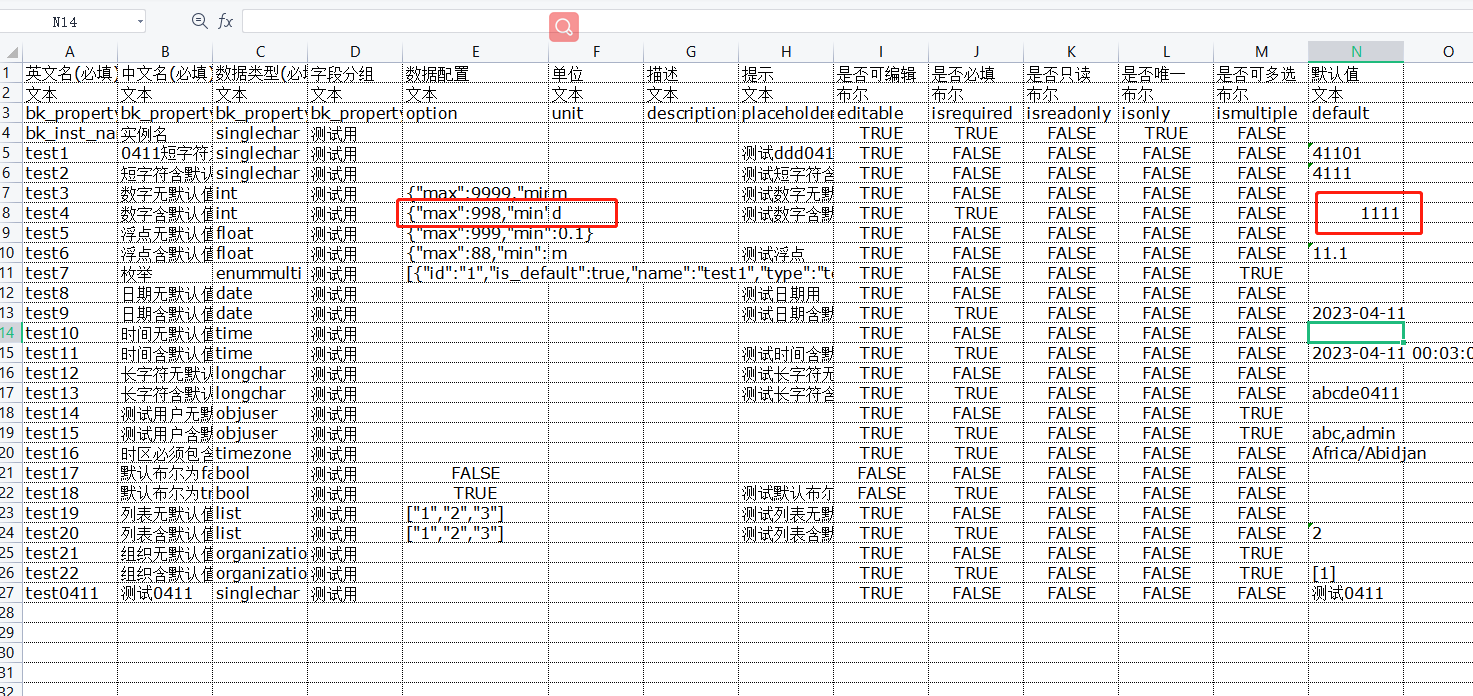Select the 'test10' cell

(69, 333)
